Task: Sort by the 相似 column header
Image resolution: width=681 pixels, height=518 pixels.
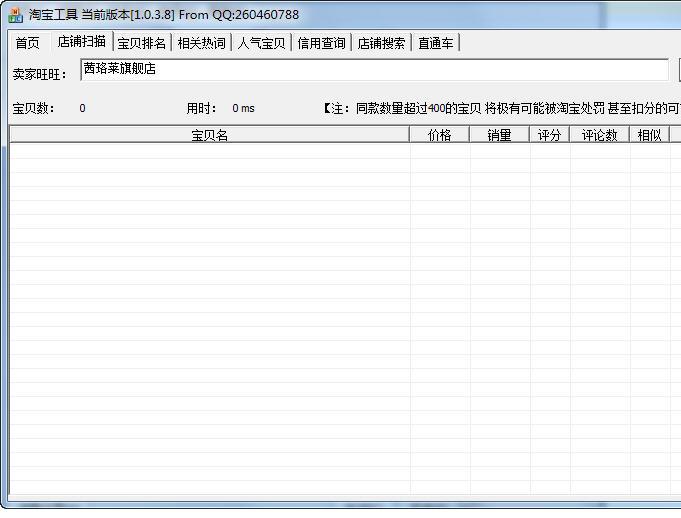Action: [649, 135]
